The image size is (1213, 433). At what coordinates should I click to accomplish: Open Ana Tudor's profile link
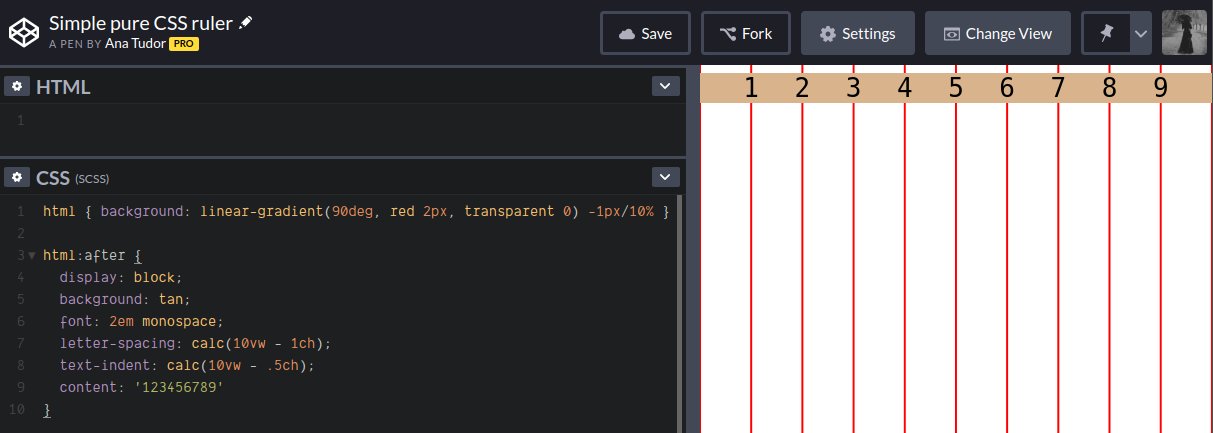[x=135, y=44]
